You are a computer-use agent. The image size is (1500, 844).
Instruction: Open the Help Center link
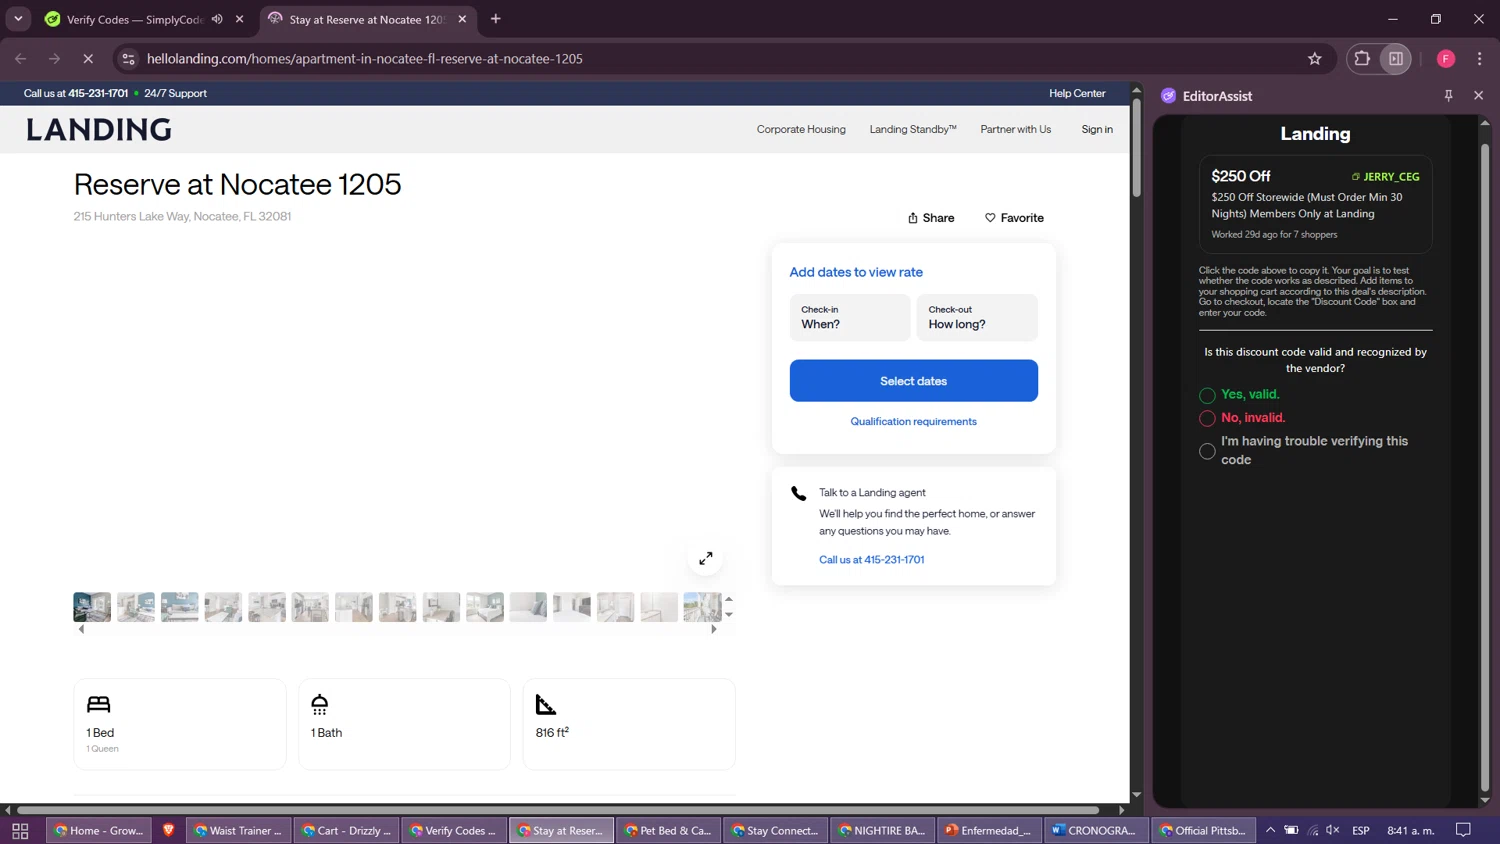click(x=1077, y=93)
